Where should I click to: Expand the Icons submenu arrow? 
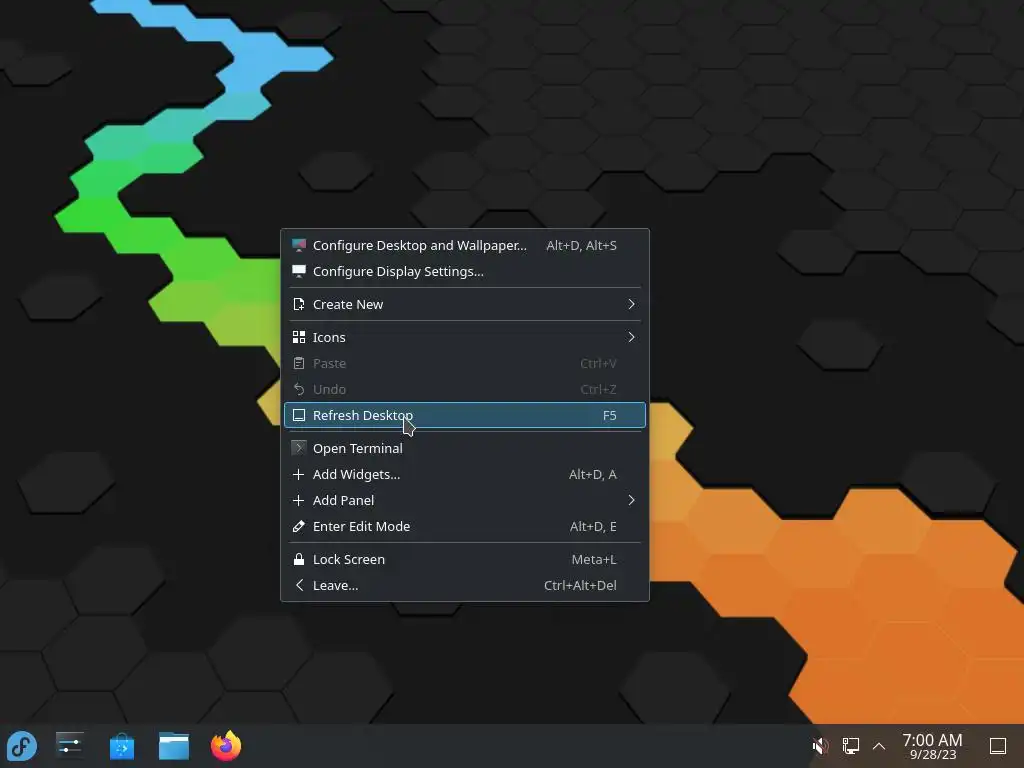632,337
